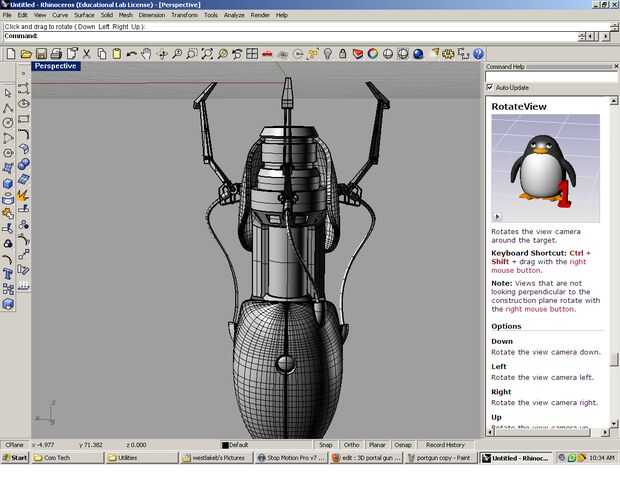
Task: Click the Default layer color swatch
Action: pos(225,444)
